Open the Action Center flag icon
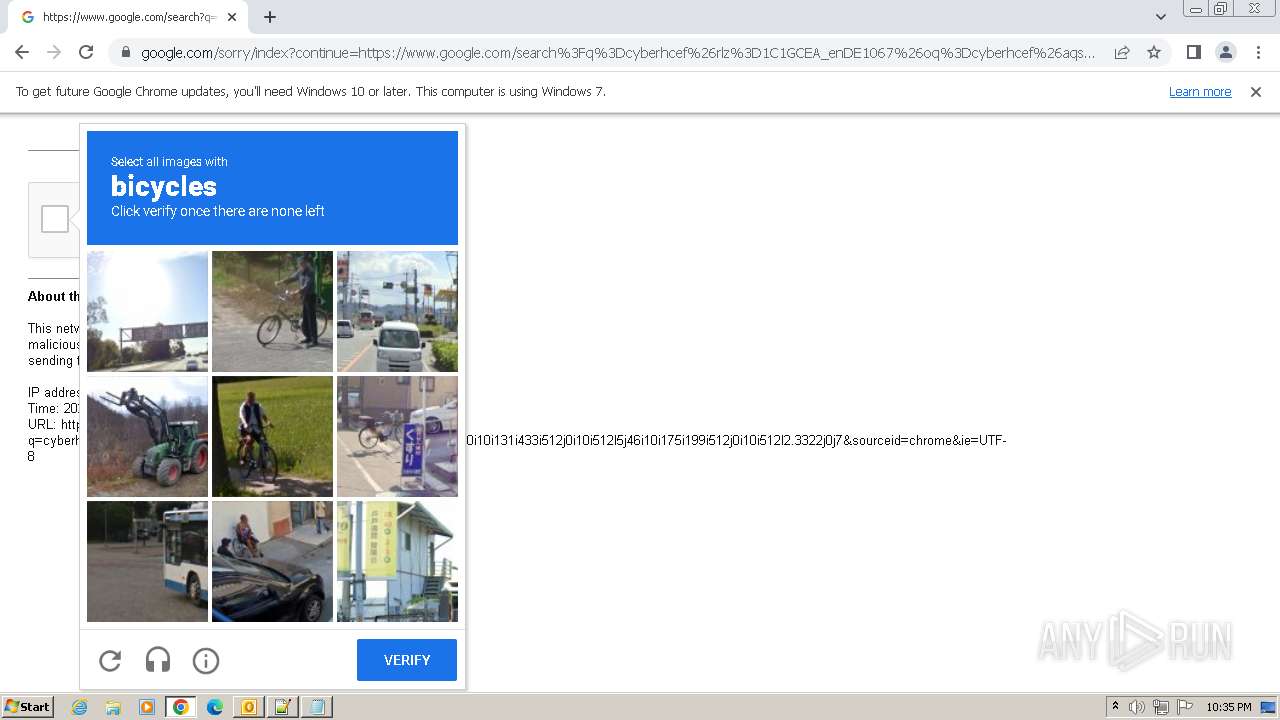 point(1185,707)
